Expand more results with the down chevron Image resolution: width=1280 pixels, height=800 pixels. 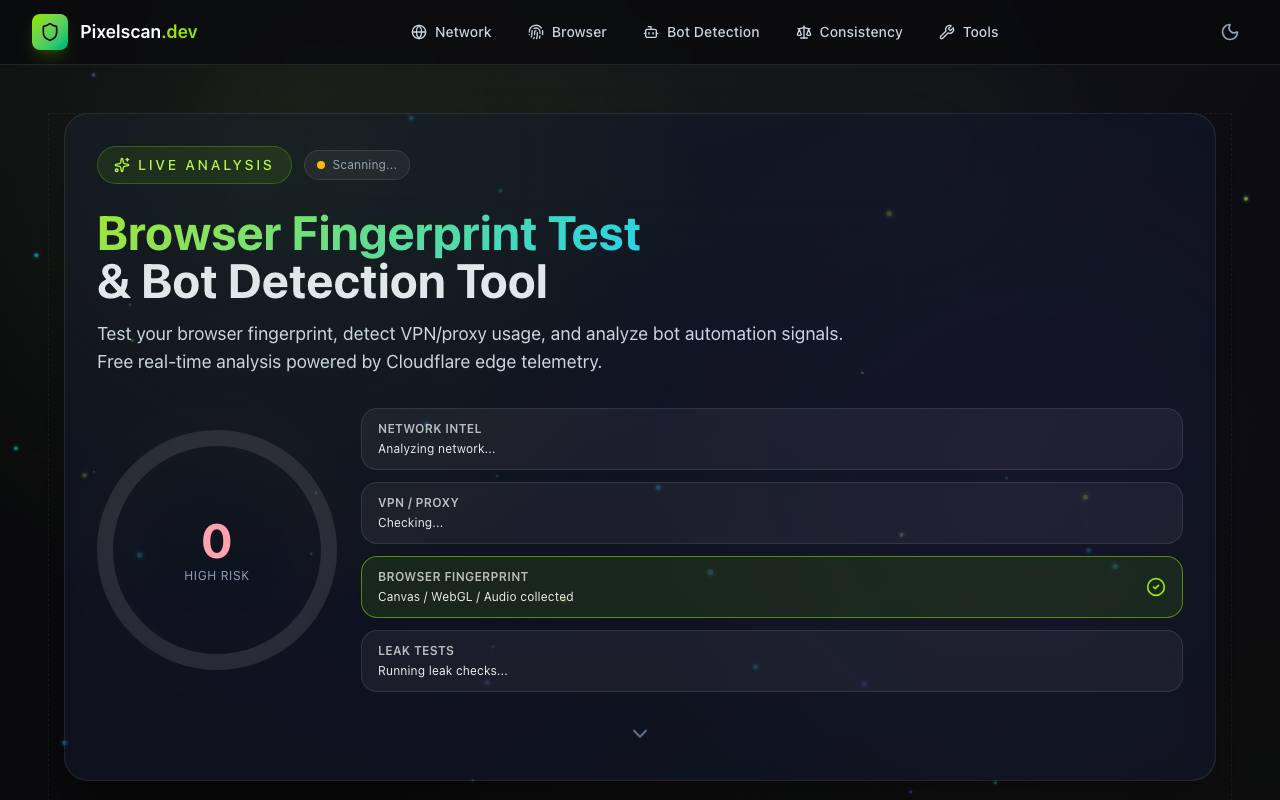[x=640, y=734]
